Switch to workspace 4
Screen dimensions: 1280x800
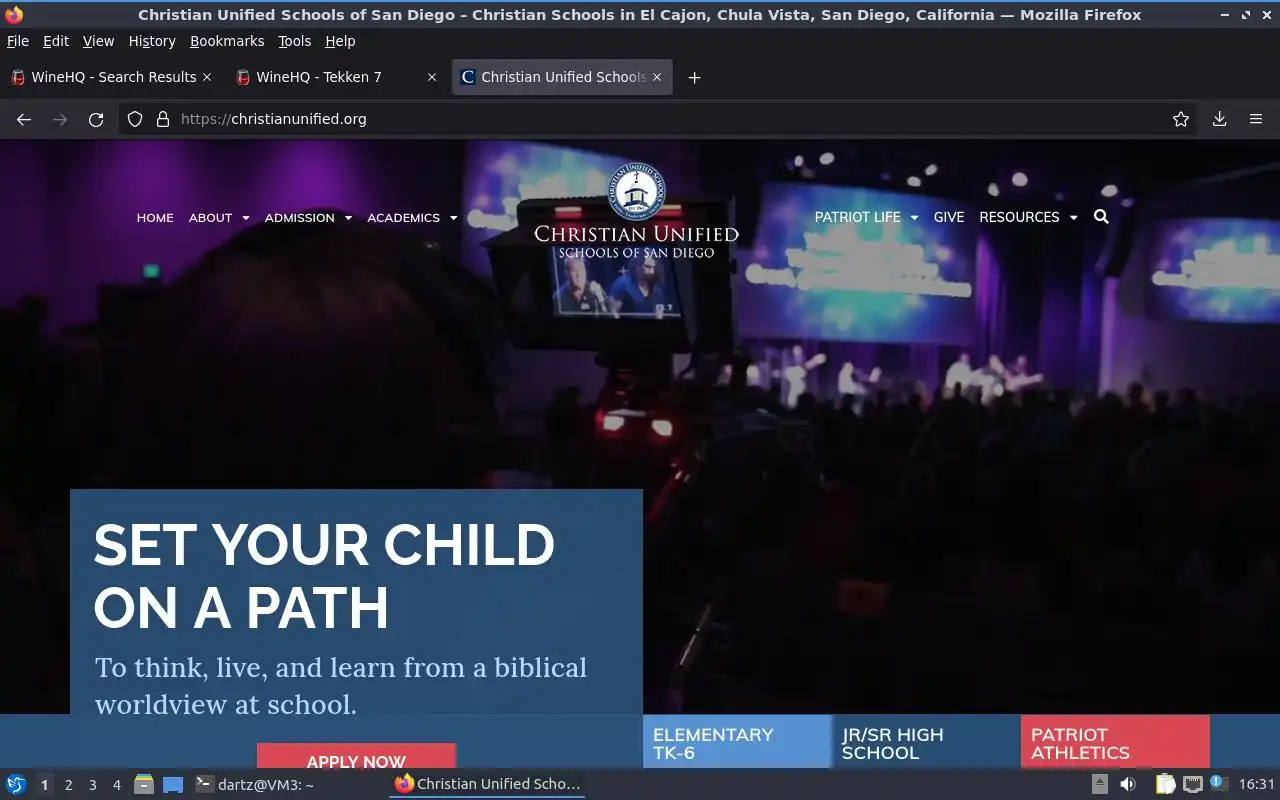click(x=117, y=785)
